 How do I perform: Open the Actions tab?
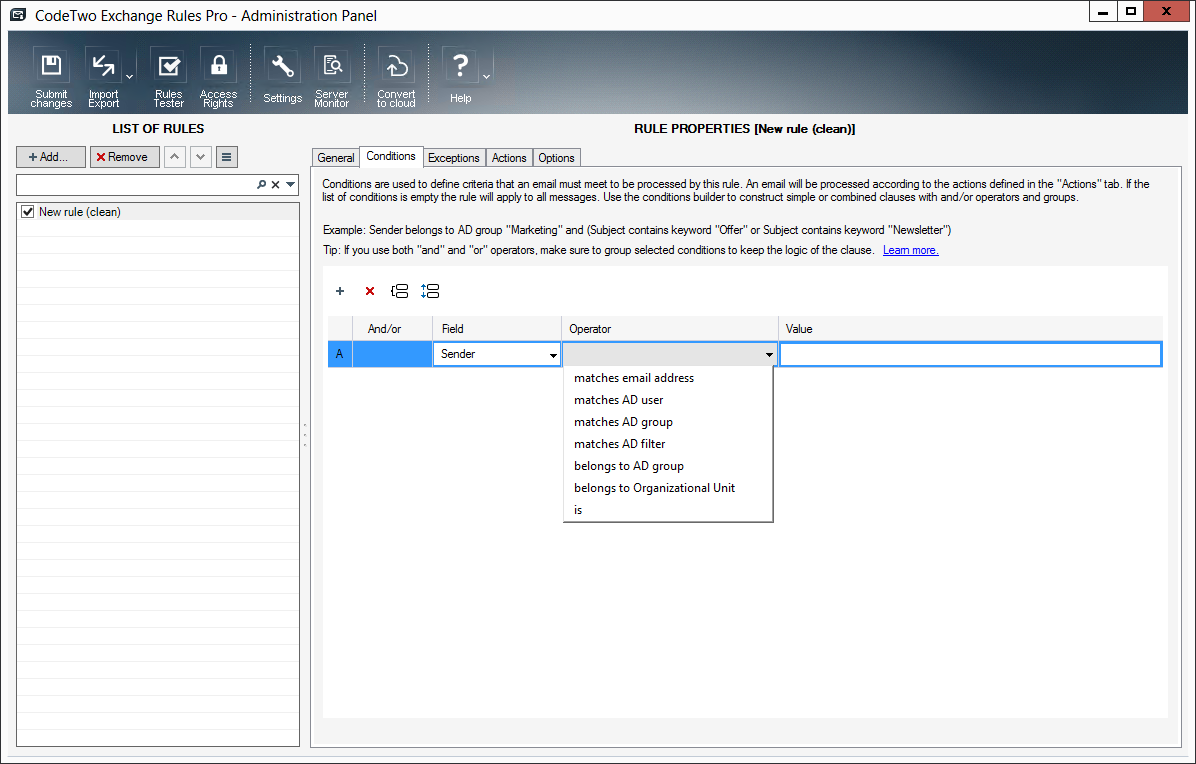pos(509,158)
